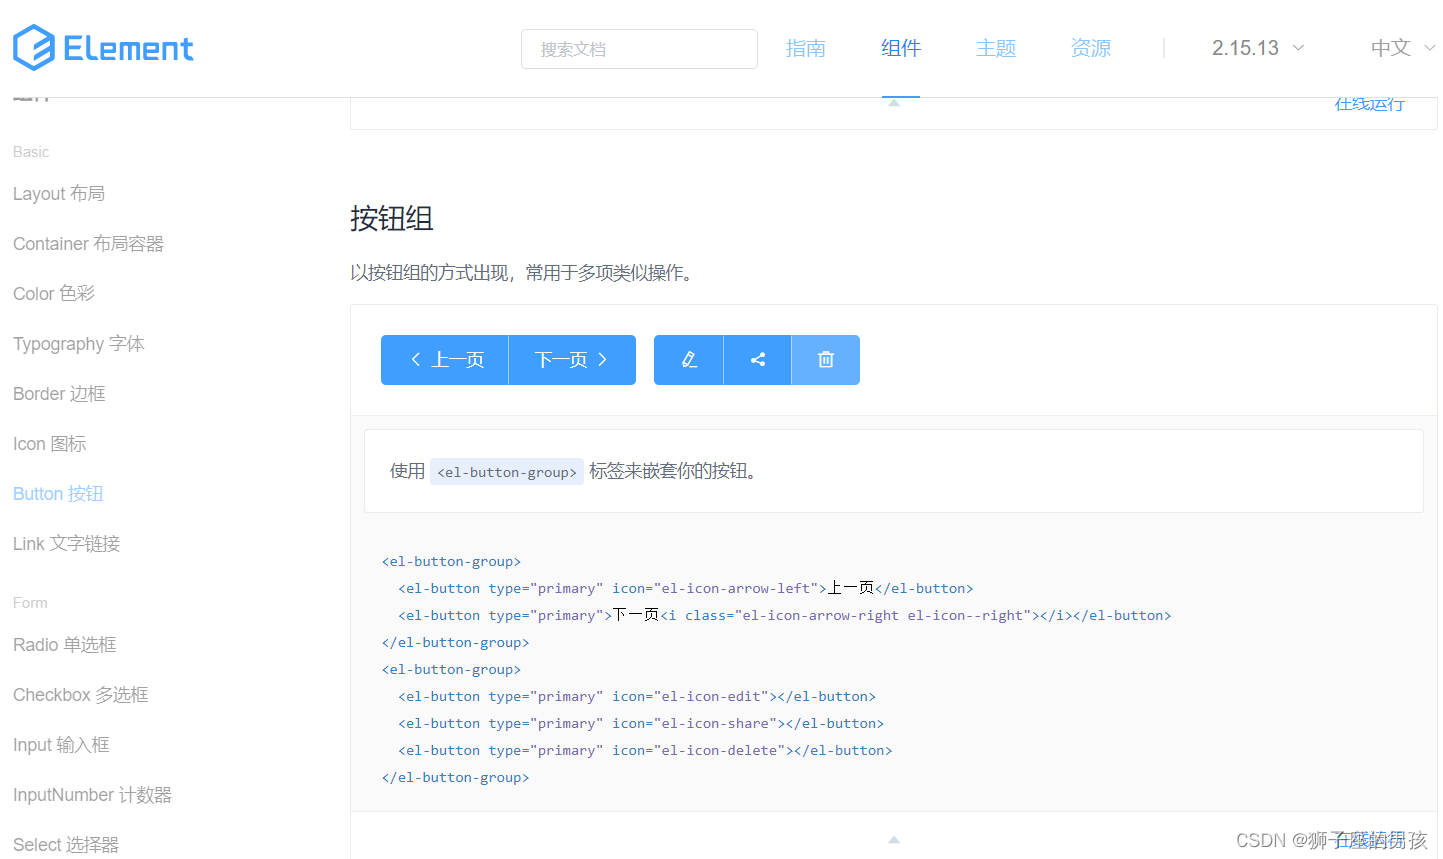Click the 下一页 next page button

[x=572, y=360]
